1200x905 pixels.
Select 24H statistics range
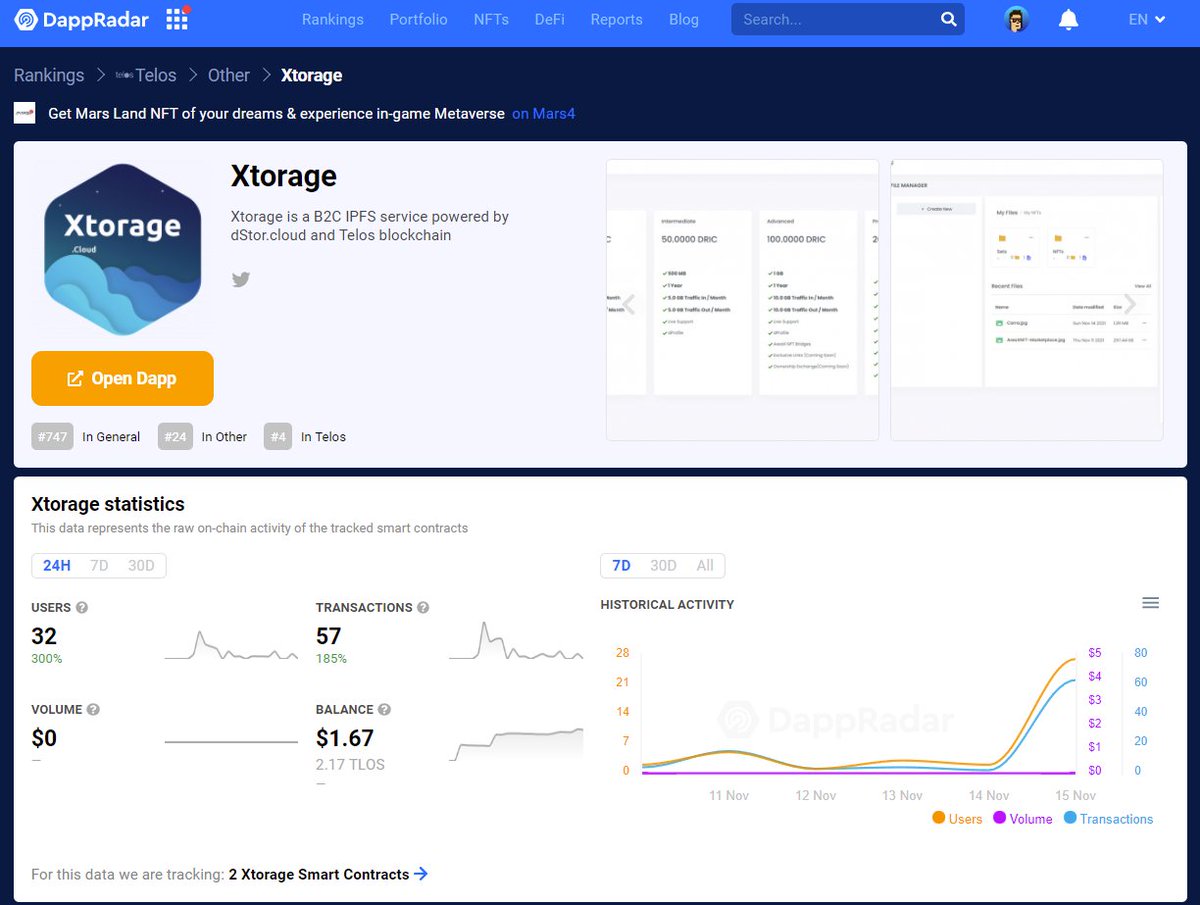(x=57, y=566)
